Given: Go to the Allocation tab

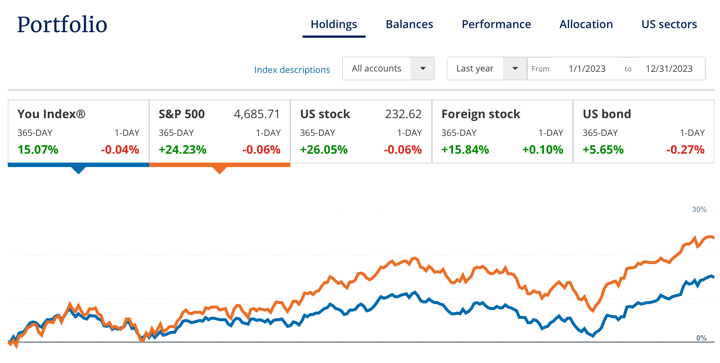Looking at the screenshot, I should click(x=586, y=24).
